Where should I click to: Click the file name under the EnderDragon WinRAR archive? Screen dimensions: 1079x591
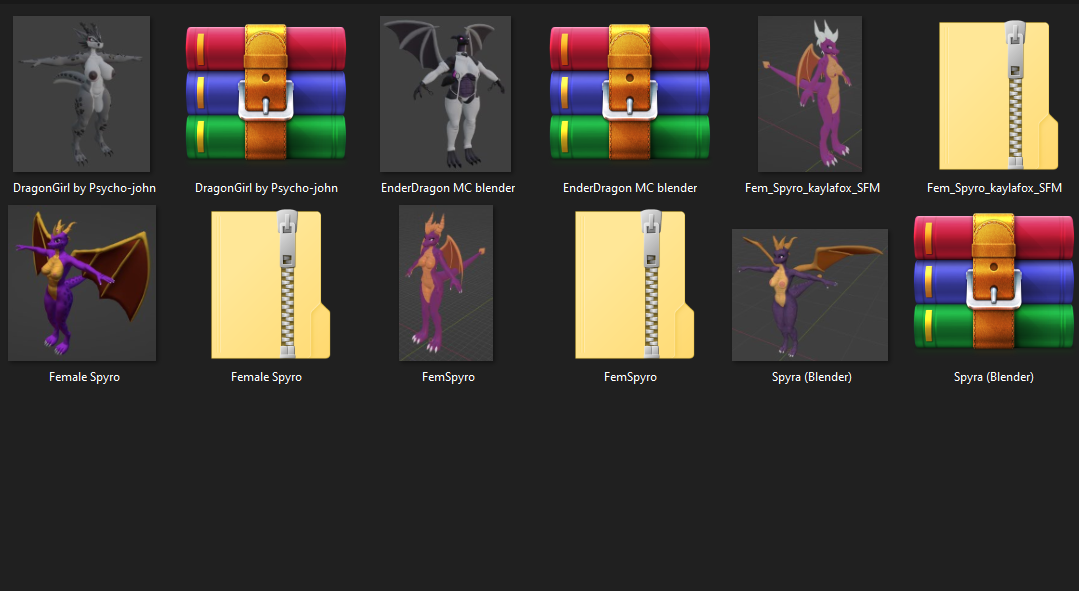[x=630, y=188]
